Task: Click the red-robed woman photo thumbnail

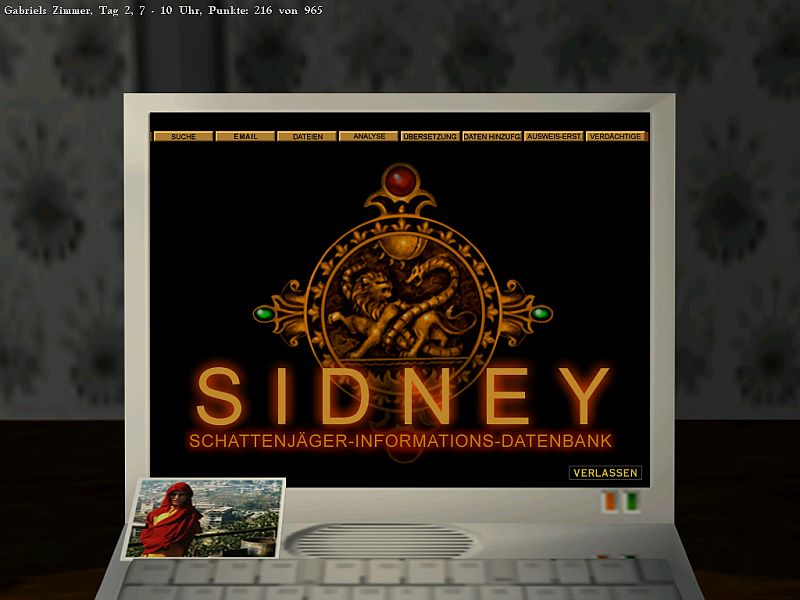Action: [x=204, y=518]
